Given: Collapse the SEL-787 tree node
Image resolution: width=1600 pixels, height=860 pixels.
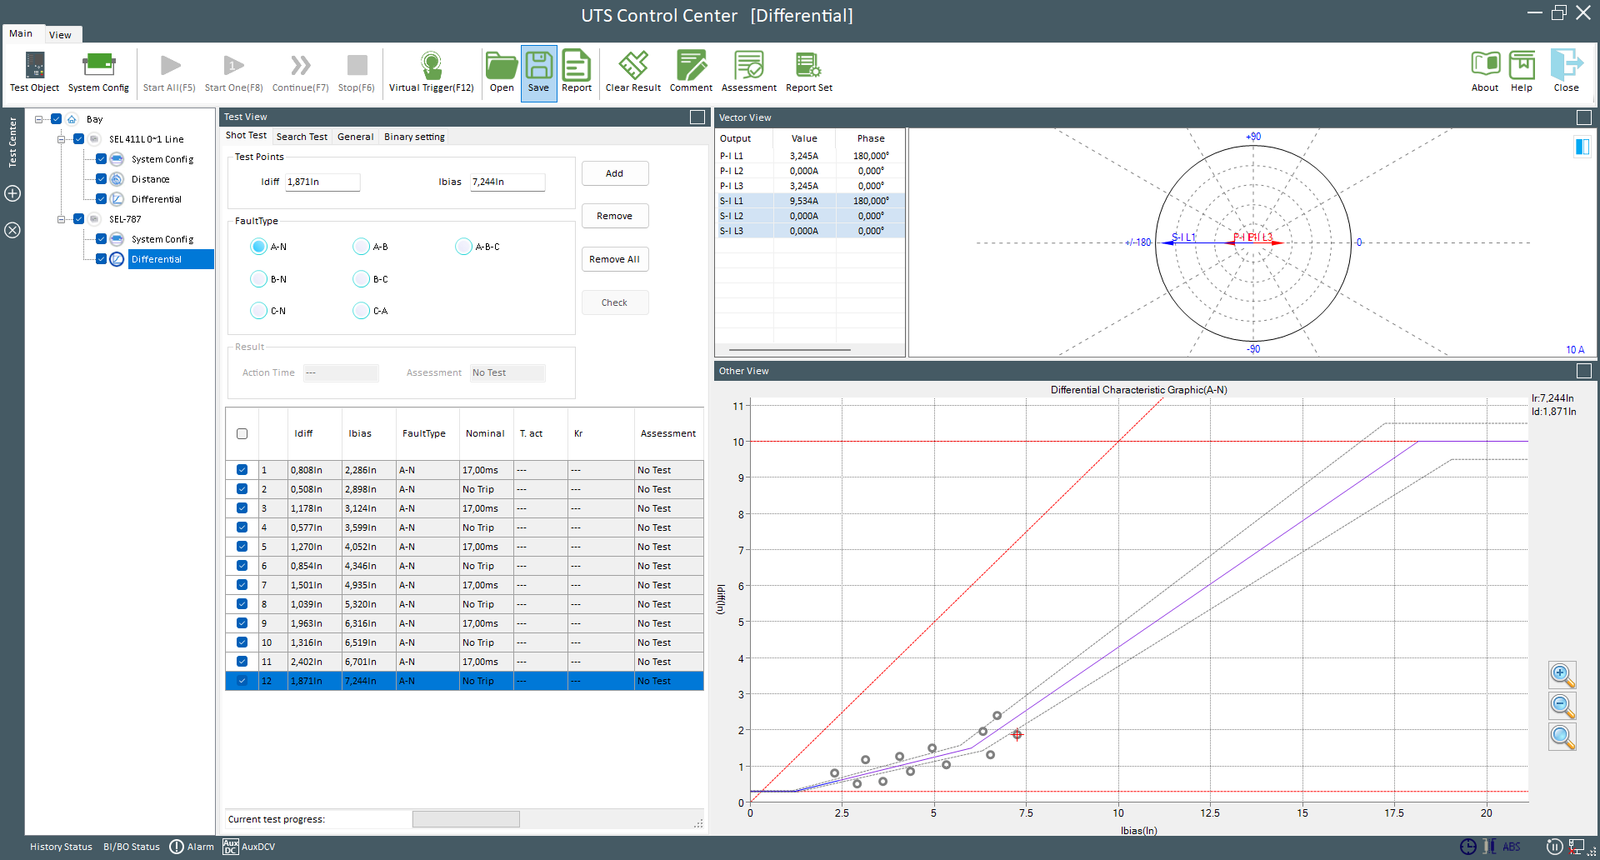Looking at the screenshot, I should [62, 219].
